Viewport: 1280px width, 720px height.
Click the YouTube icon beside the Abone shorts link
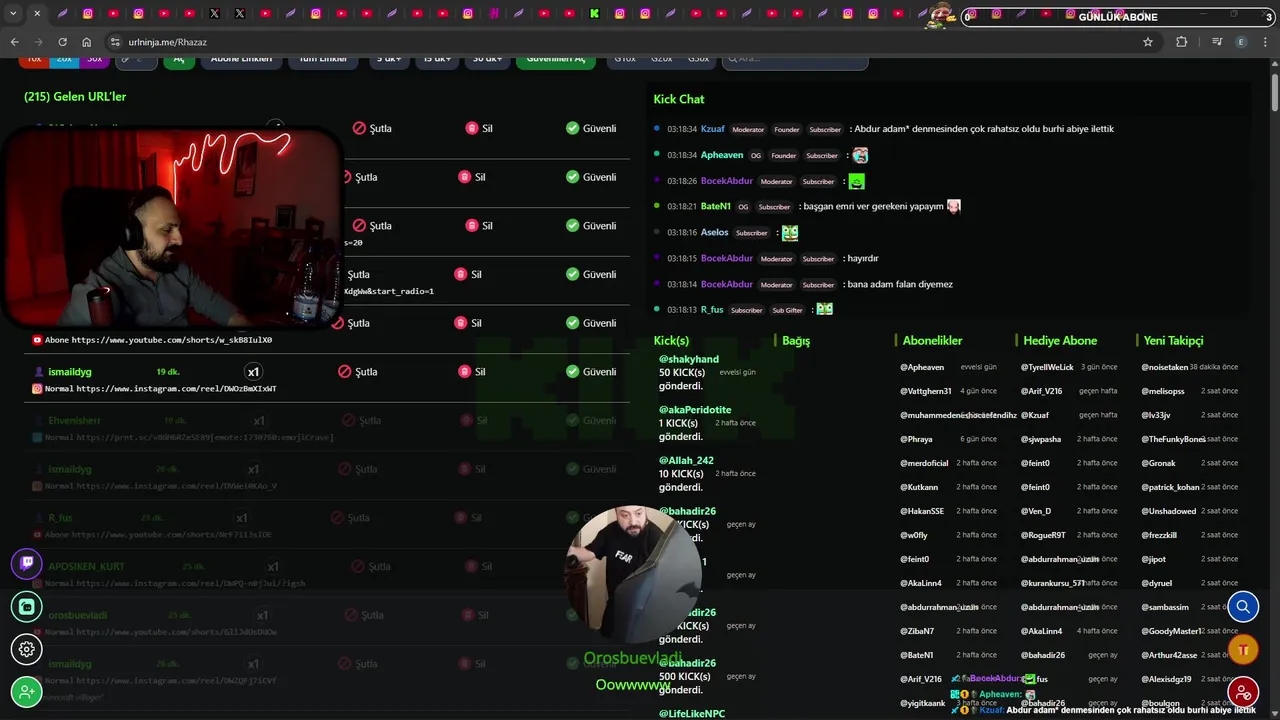pos(37,340)
